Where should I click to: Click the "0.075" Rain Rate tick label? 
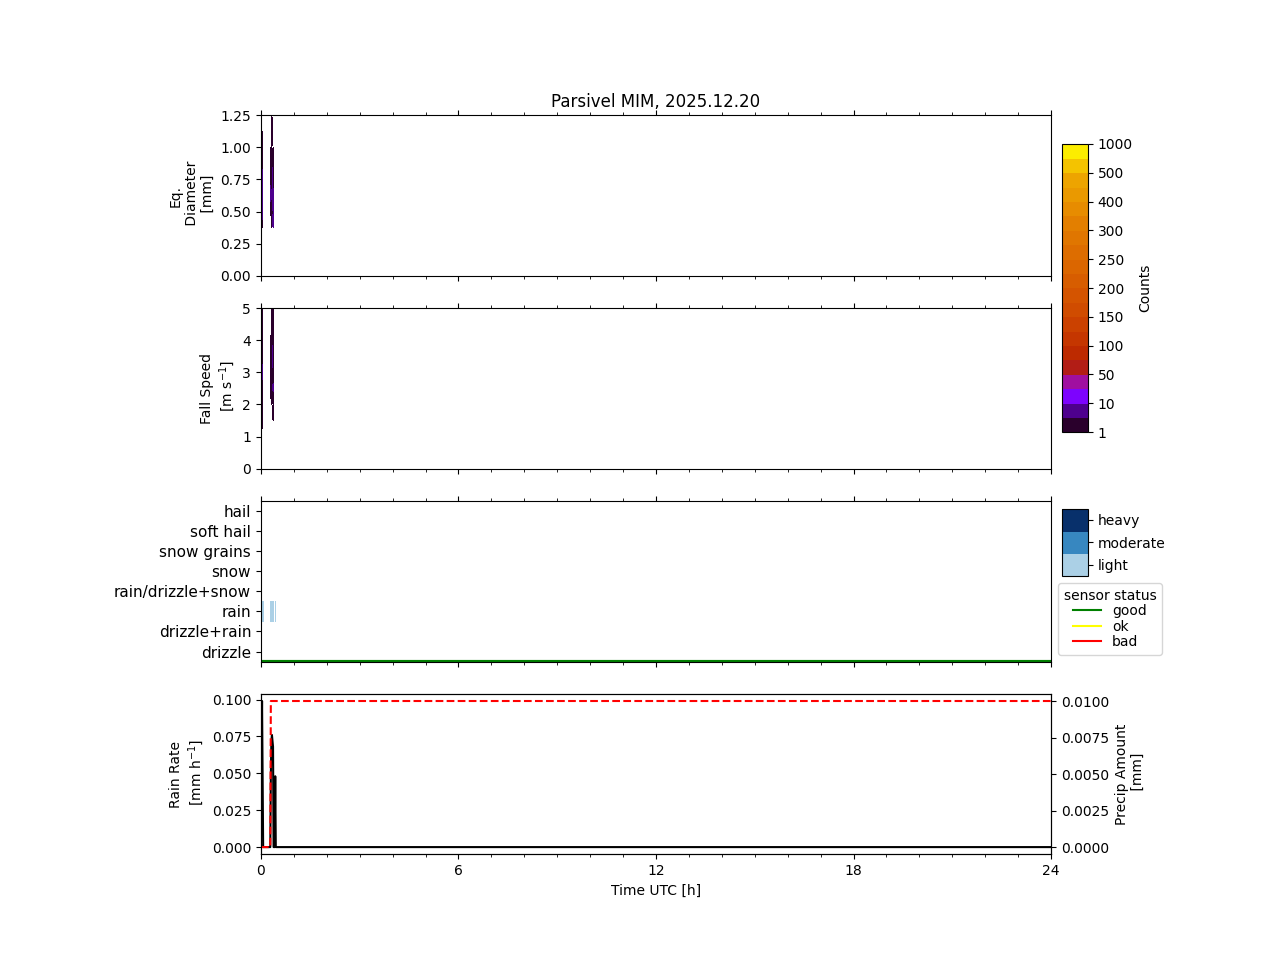point(233,737)
